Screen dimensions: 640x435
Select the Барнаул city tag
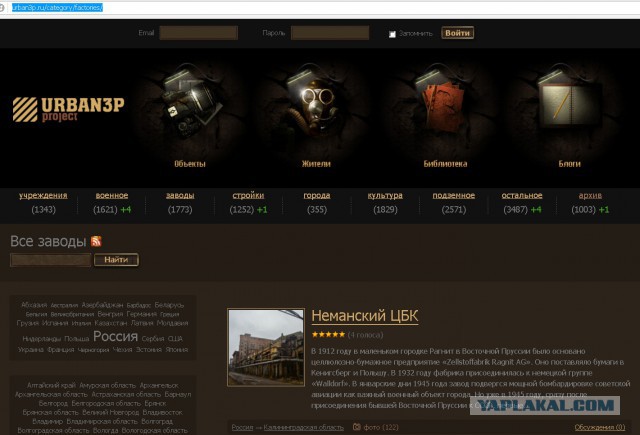pyautogui.click(x=178, y=394)
